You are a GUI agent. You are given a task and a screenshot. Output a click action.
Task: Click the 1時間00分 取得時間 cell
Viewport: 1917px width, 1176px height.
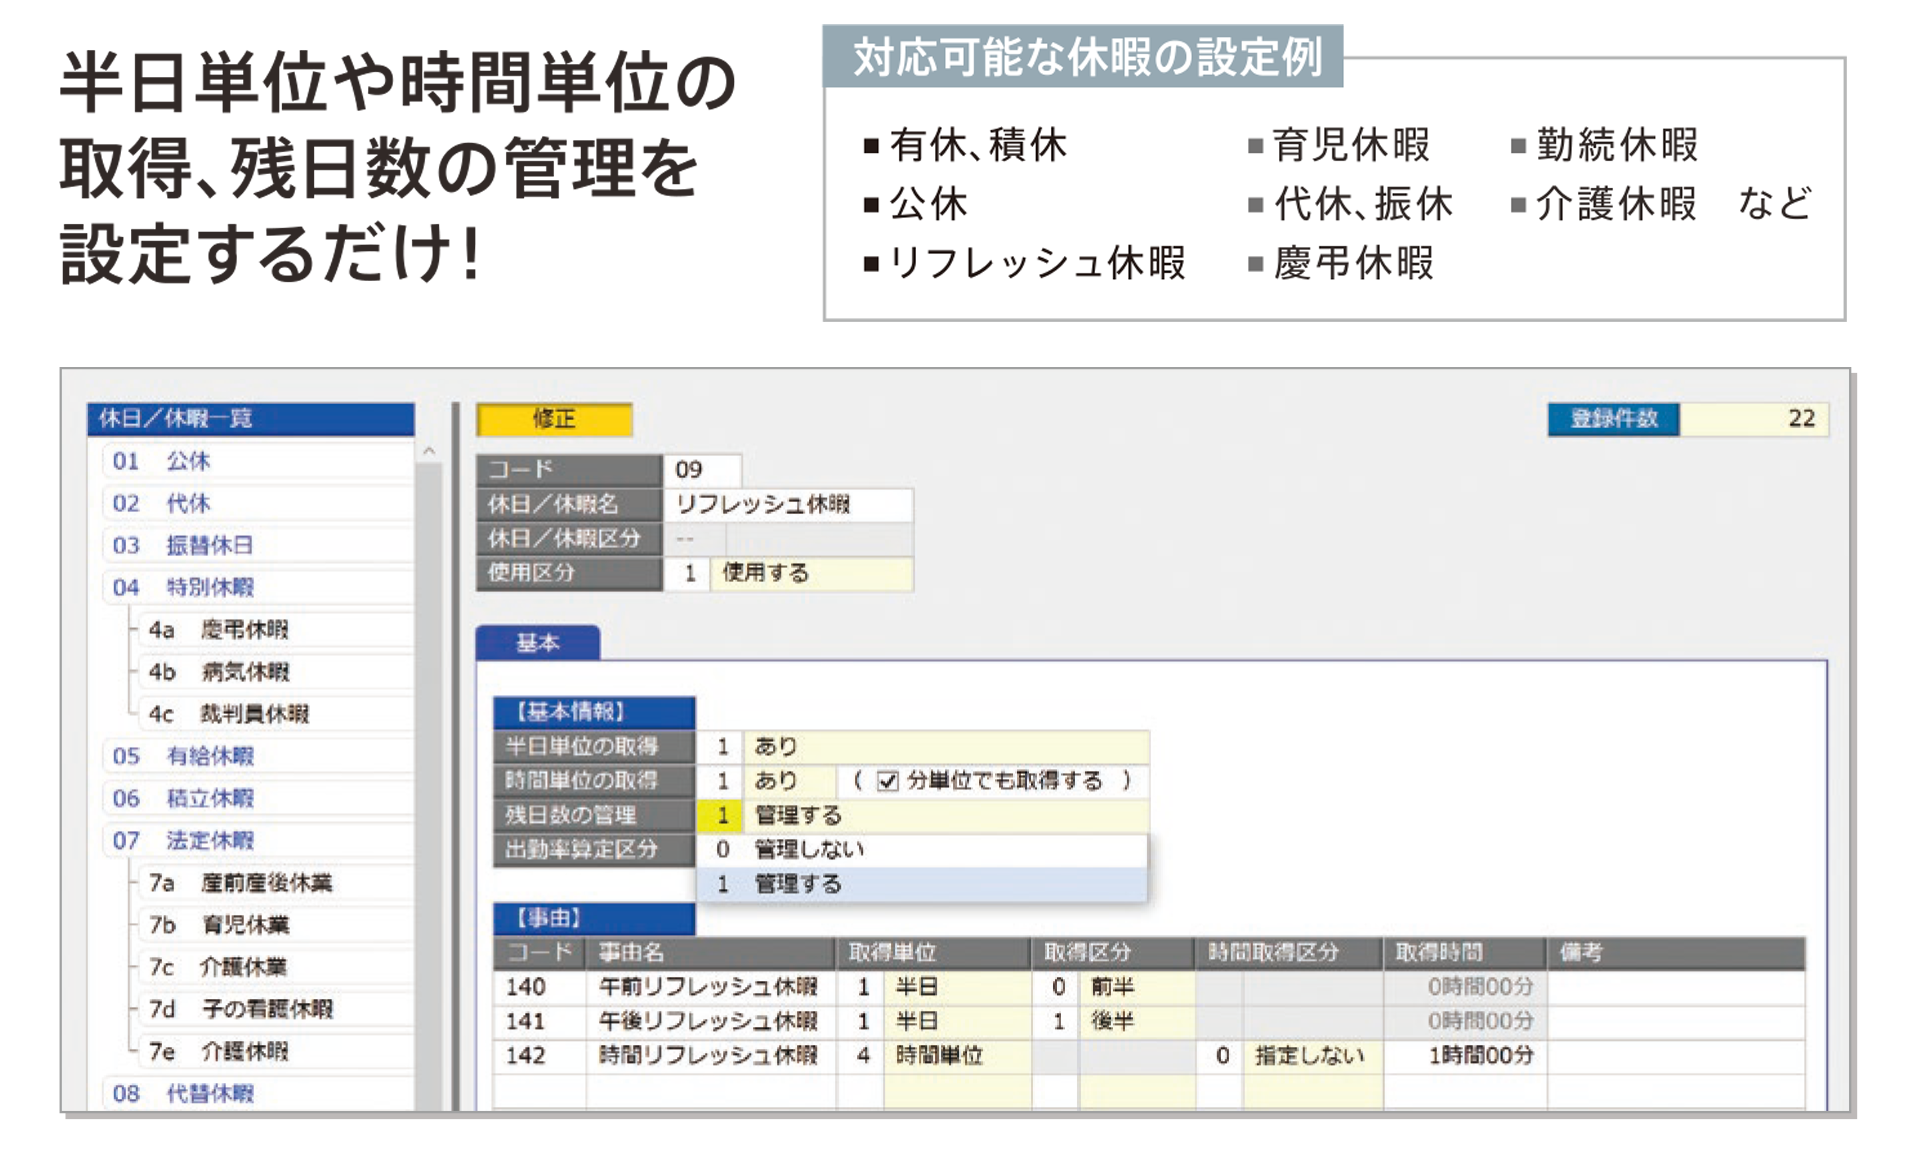tap(1466, 1056)
